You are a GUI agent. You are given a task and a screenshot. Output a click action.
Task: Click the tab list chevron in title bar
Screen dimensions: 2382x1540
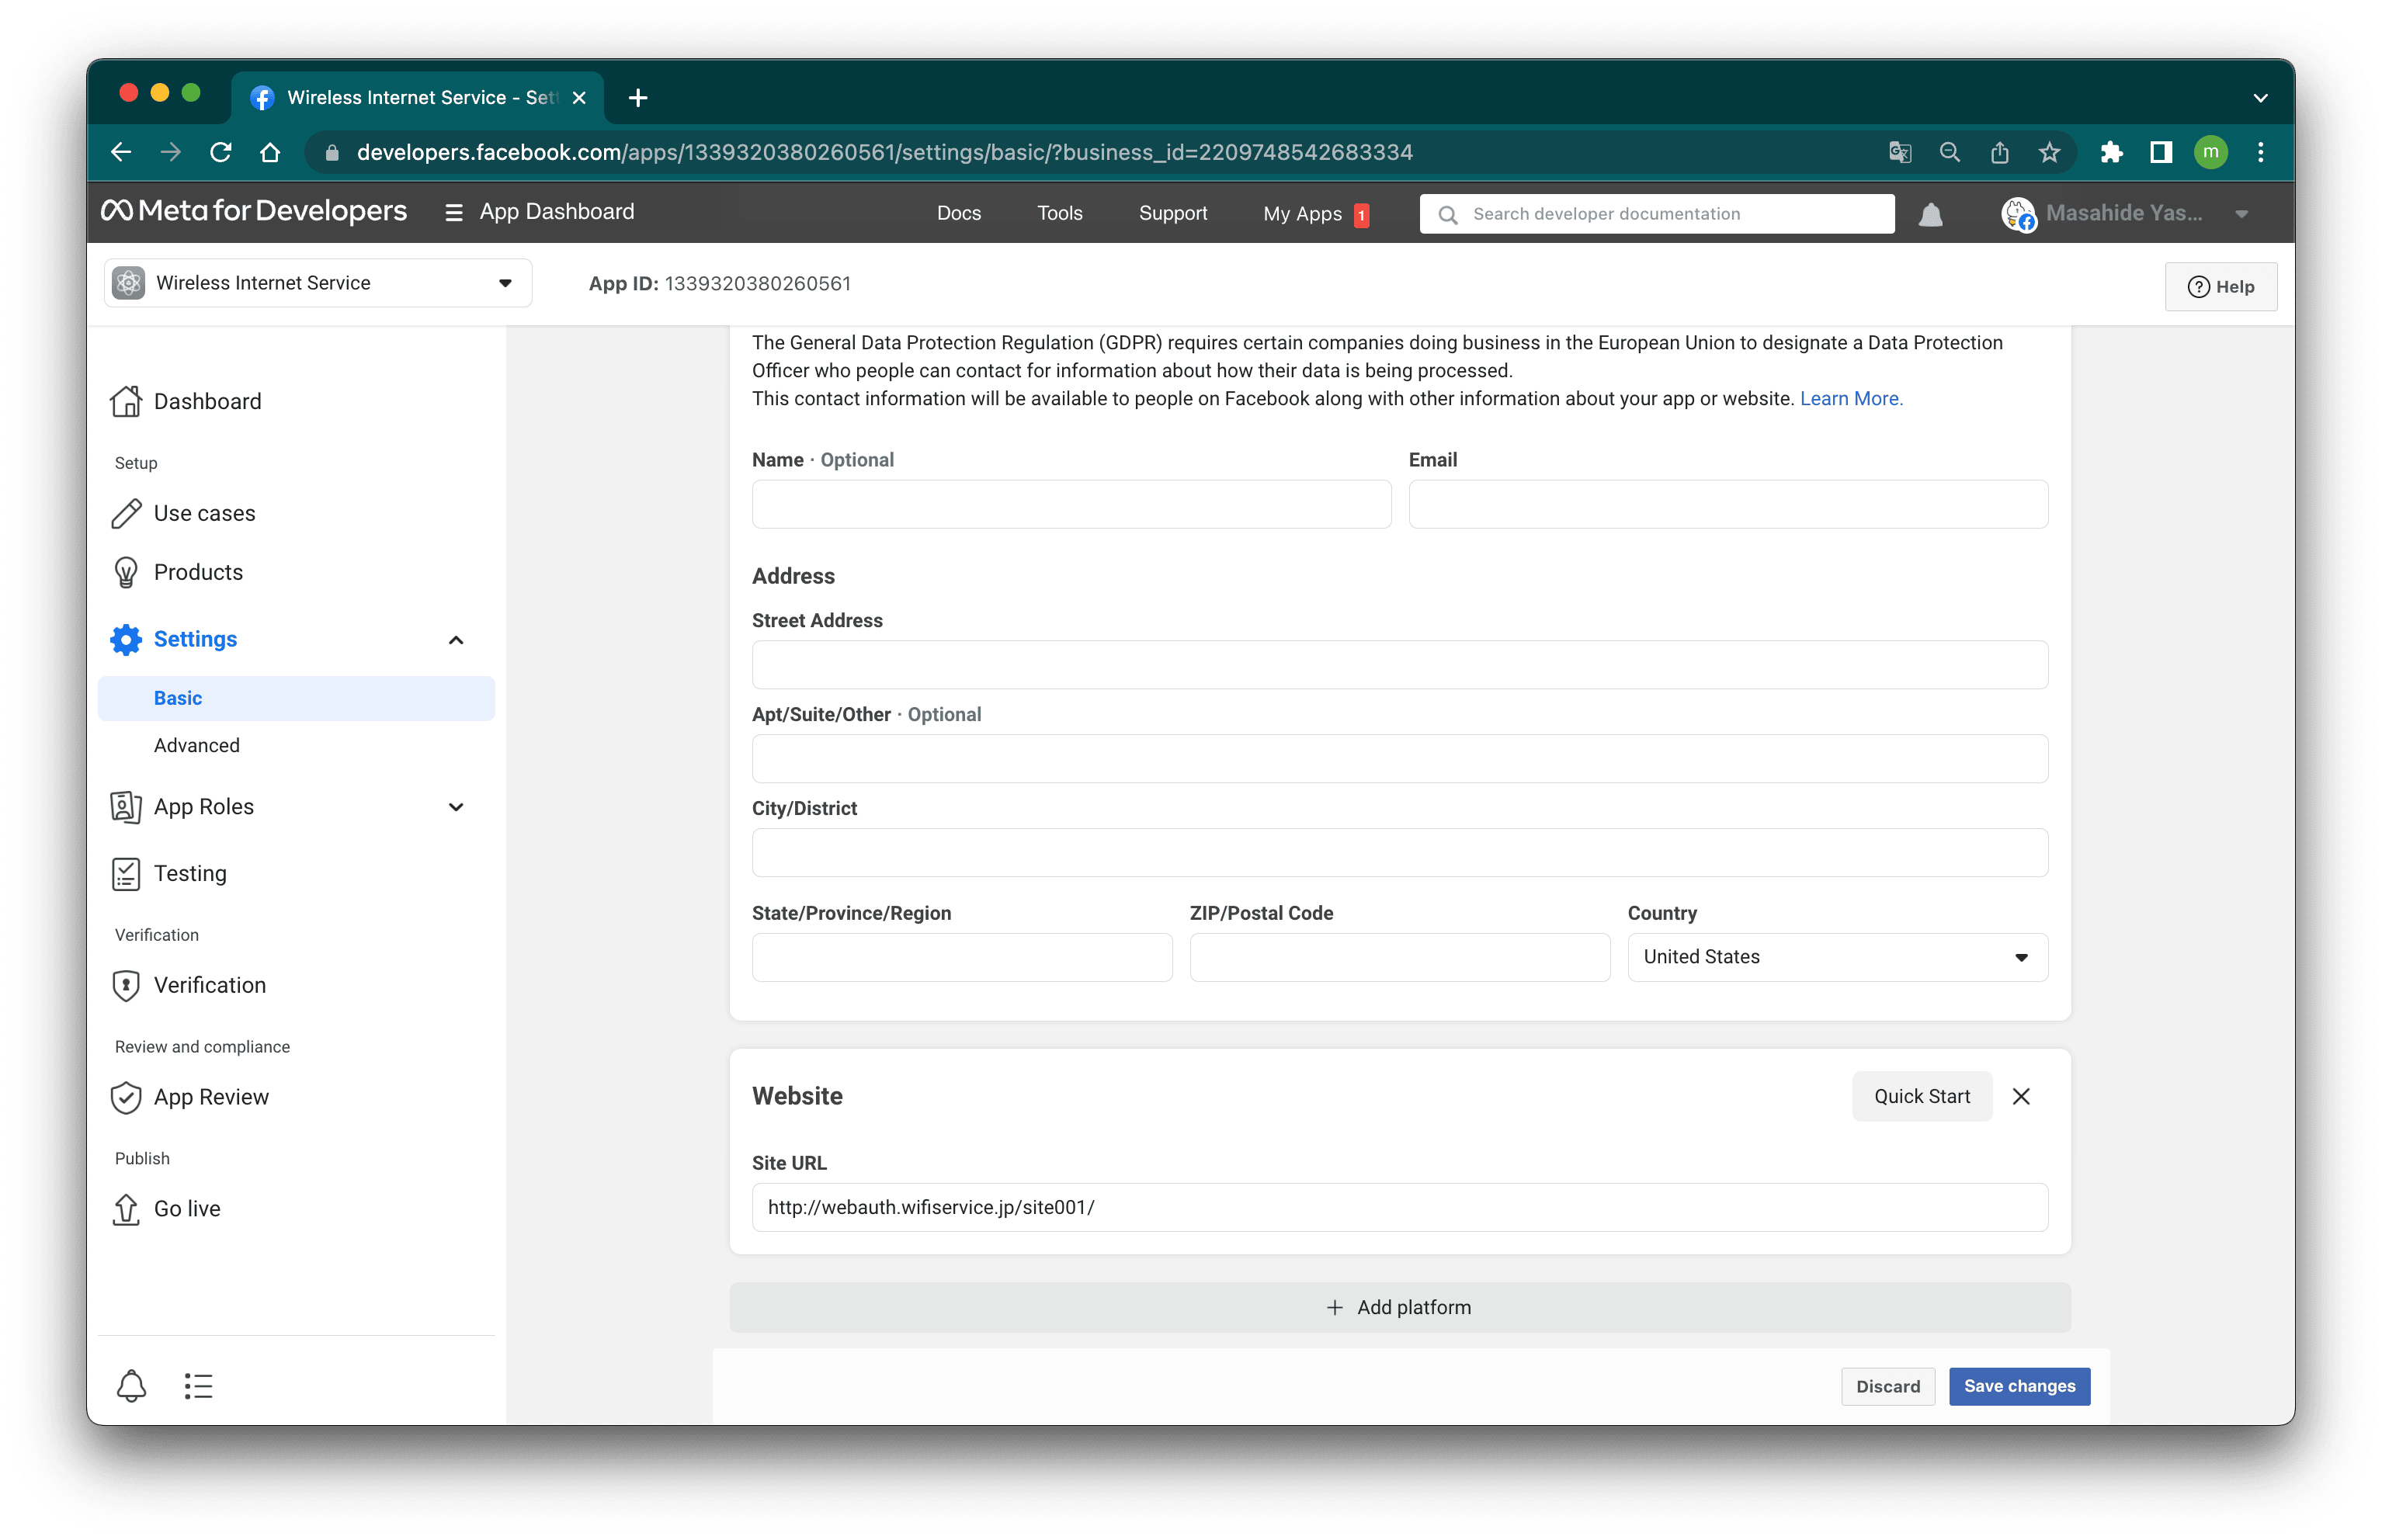click(2260, 98)
